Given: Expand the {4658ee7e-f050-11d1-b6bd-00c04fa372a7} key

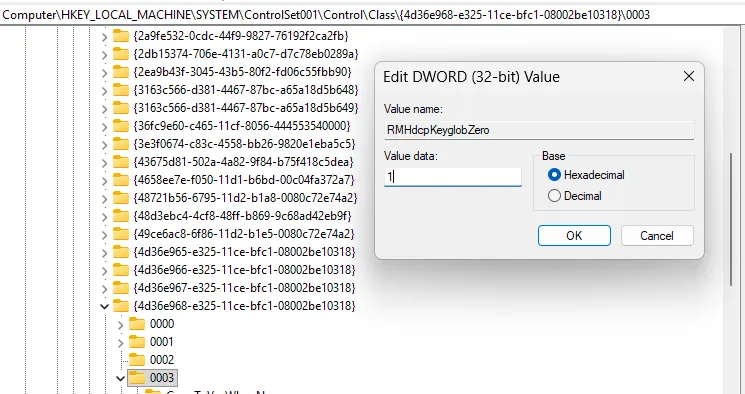Looking at the screenshot, I should pos(105,180).
